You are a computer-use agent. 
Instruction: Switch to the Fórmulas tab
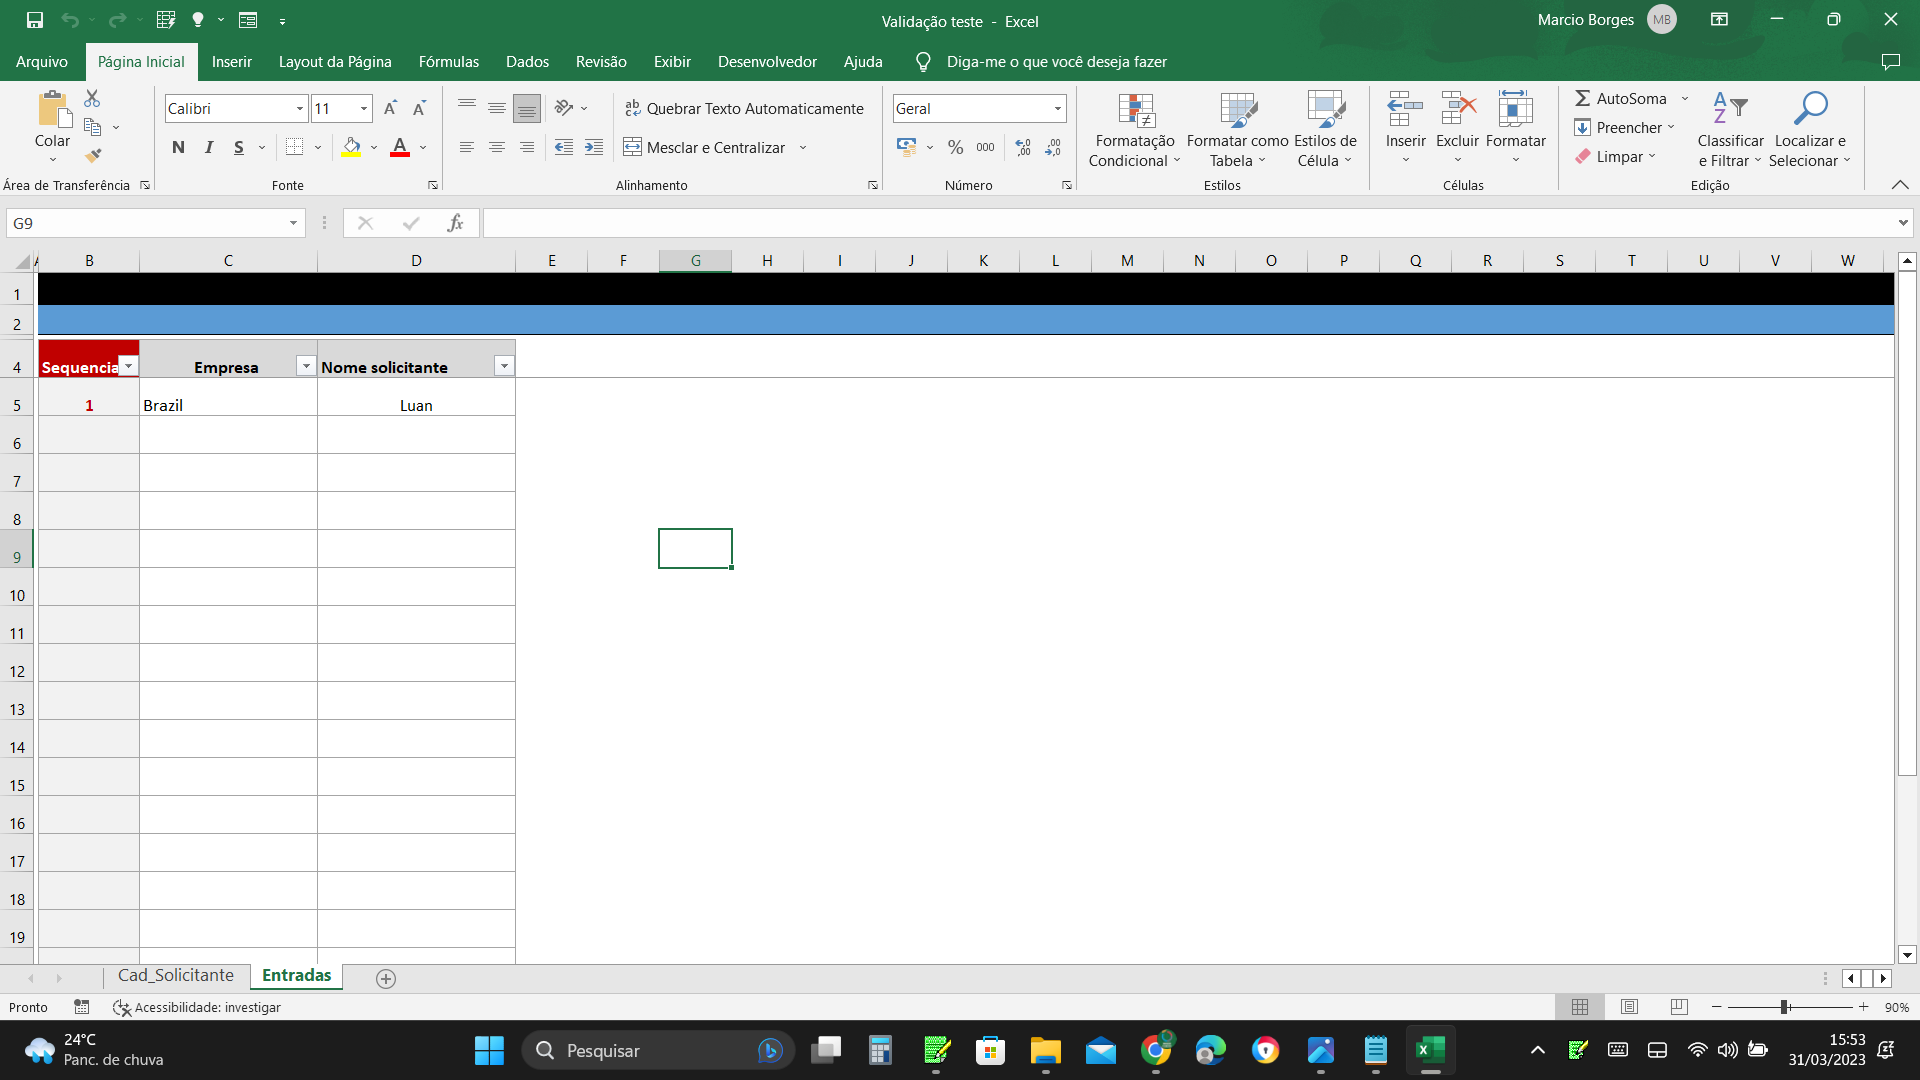[x=449, y=62]
